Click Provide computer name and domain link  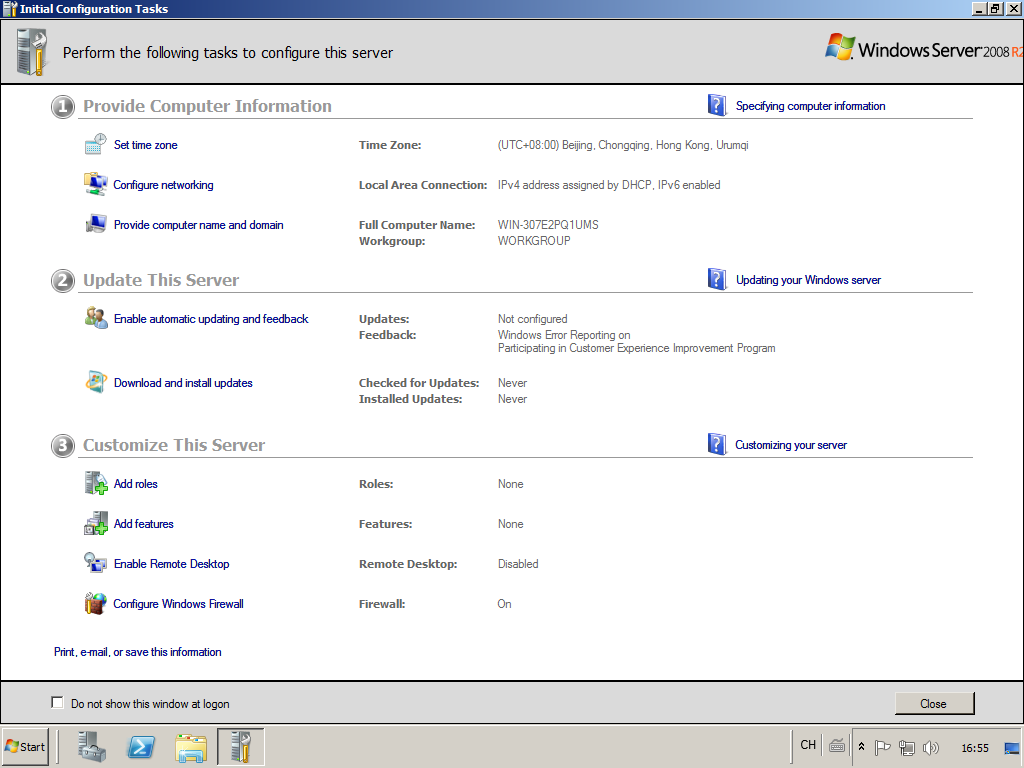pos(199,225)
